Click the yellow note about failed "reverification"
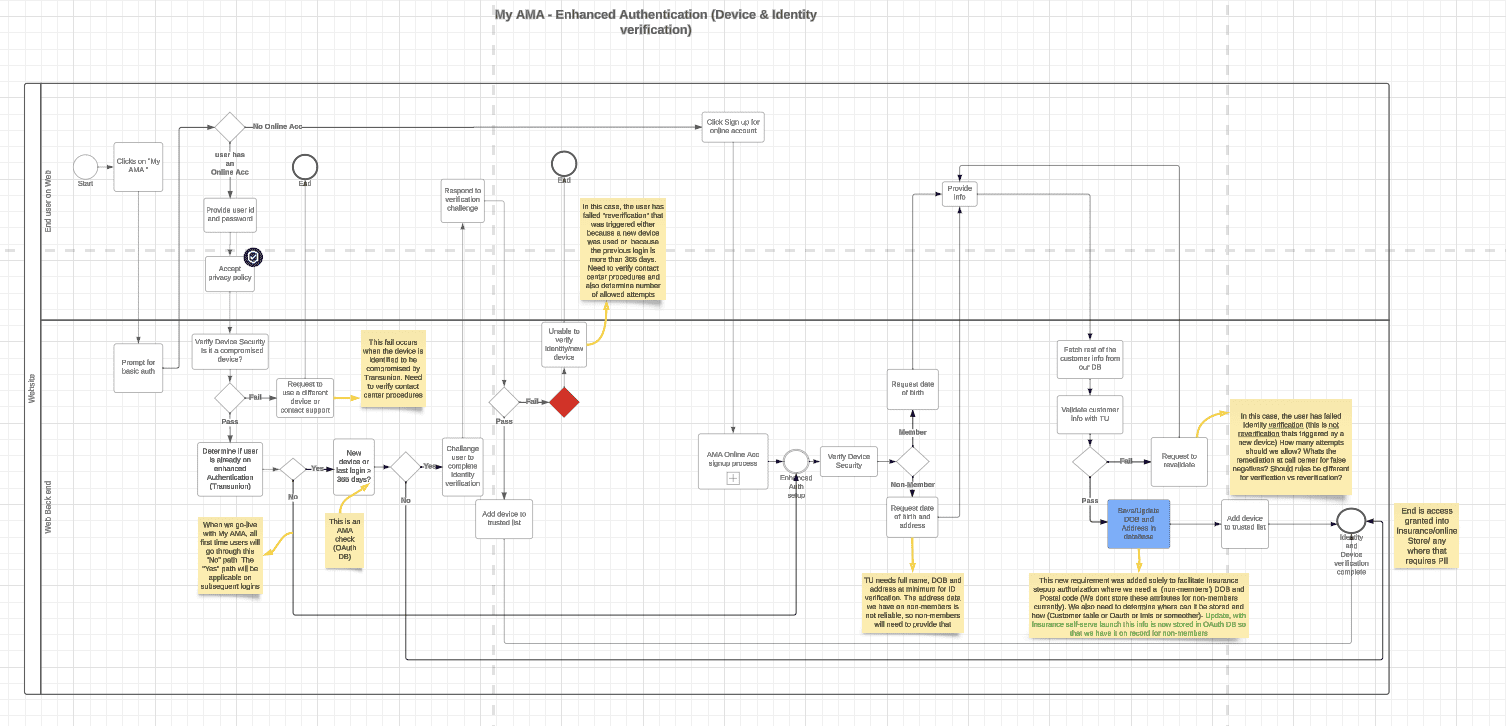 625,251
